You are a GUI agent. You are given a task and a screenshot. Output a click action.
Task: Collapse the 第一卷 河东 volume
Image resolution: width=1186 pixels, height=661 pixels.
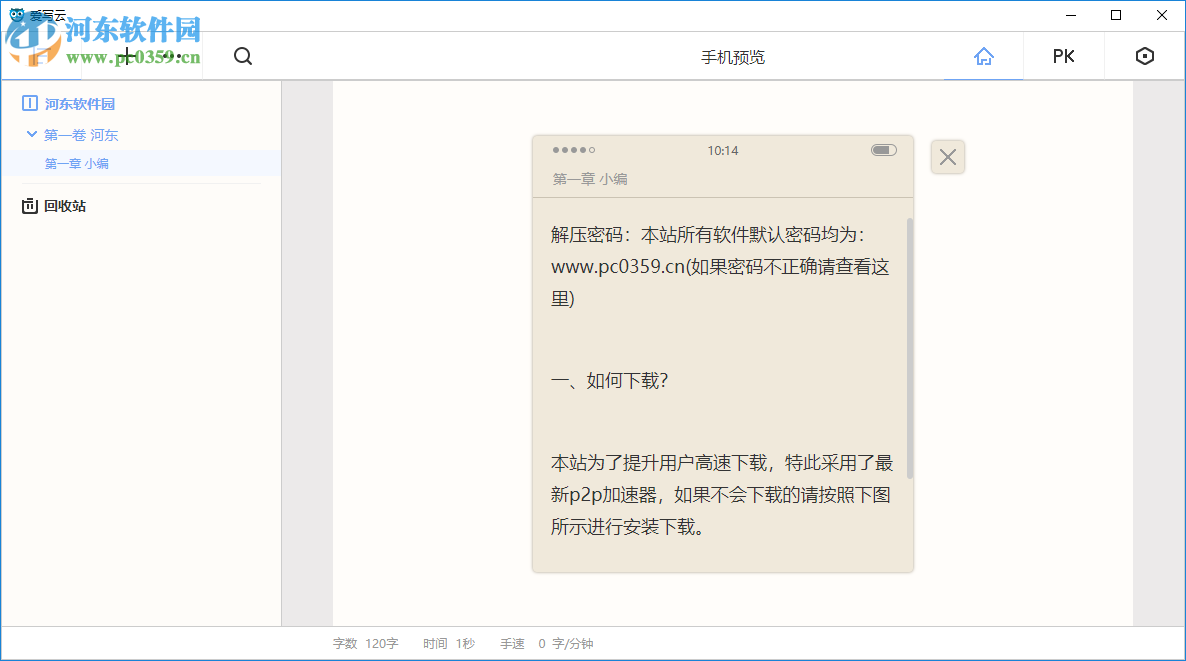tap(31, 134)
